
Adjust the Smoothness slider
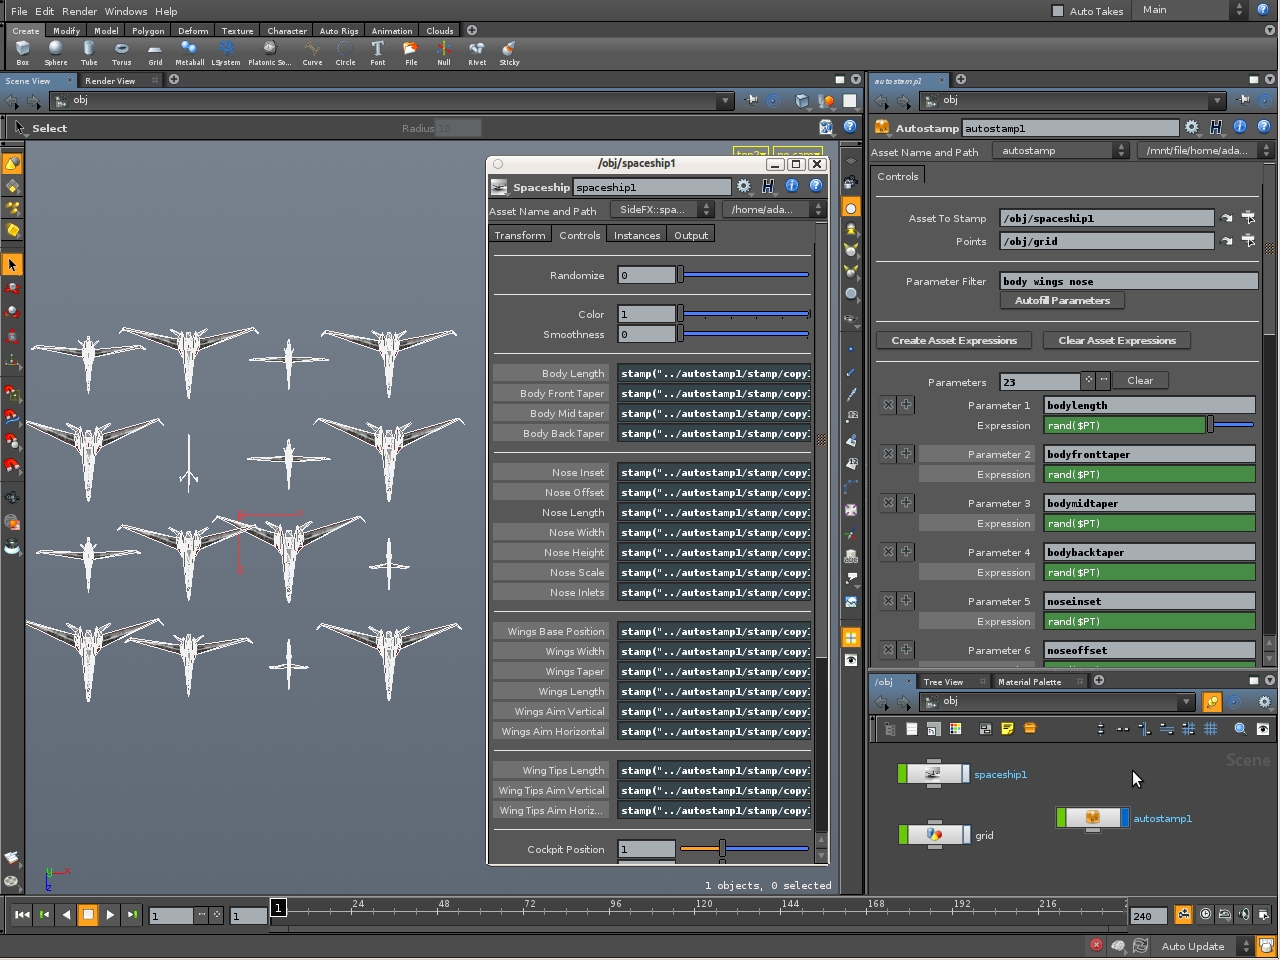click(744, 334)
